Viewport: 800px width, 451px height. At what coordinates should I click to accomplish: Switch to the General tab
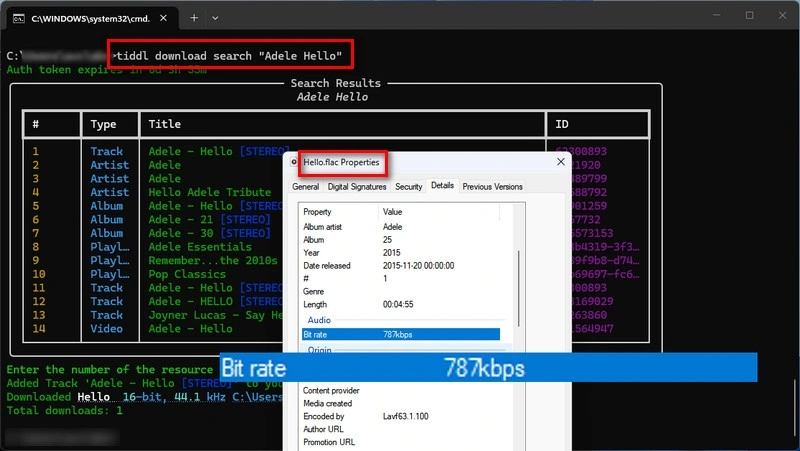pyautogui.click(x=306, y=187)
